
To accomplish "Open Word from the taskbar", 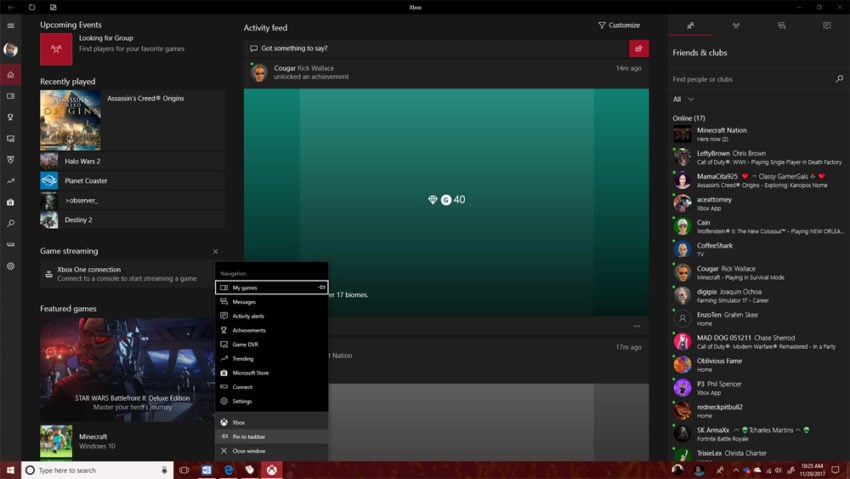I will point(207,470).
